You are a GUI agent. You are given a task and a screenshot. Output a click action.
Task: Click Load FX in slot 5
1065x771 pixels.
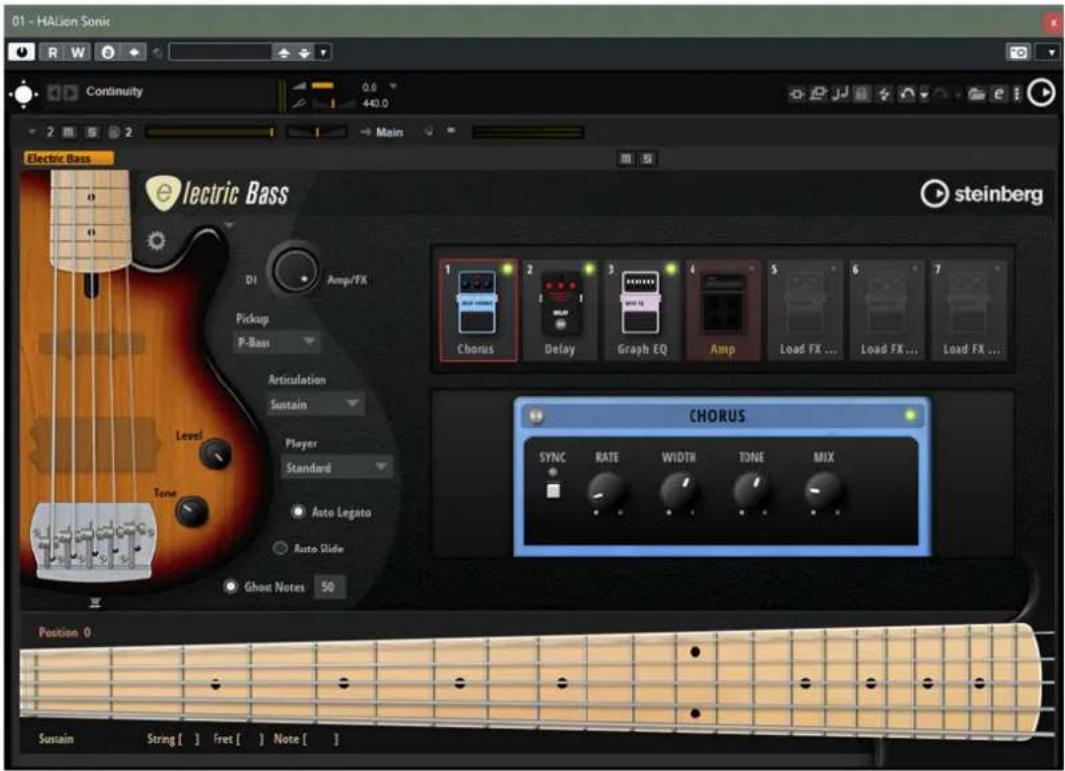tap(806, 310)
